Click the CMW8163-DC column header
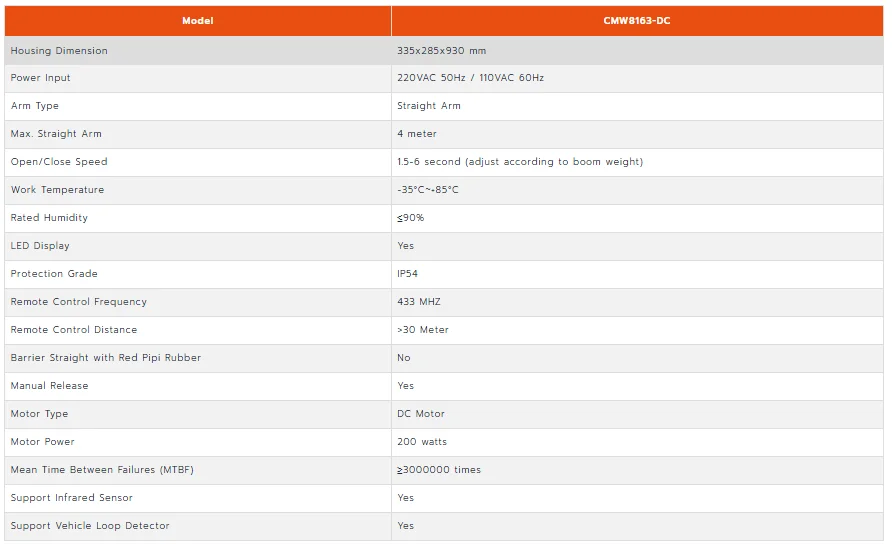Image resolution: width=892 pixels, height=547 pixels. pyautogui.click(x=637, y=21)
